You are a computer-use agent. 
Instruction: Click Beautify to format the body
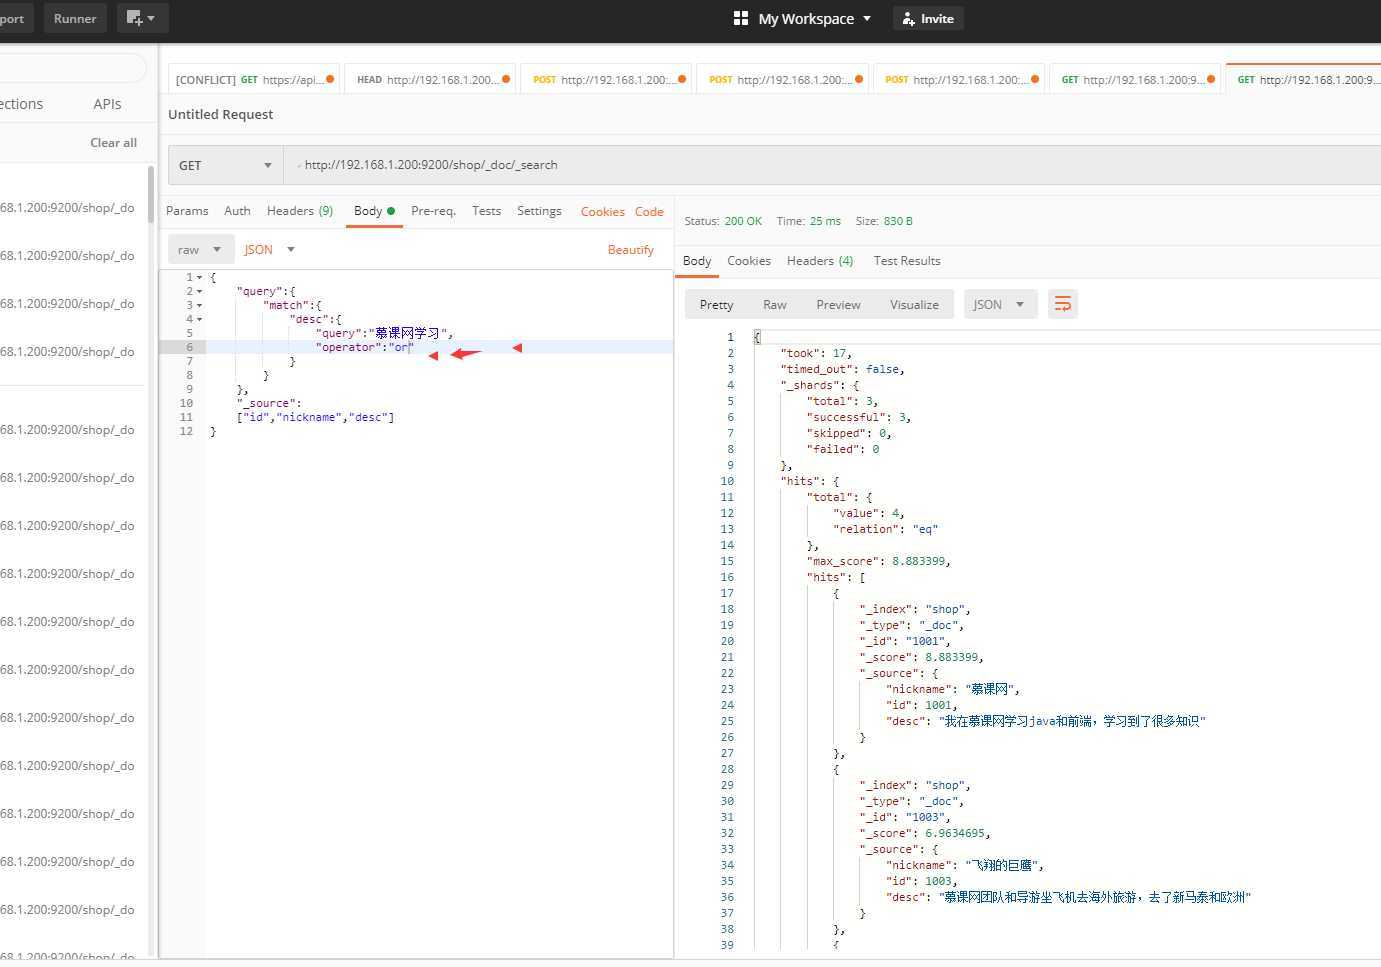click(x=631, y=250)
